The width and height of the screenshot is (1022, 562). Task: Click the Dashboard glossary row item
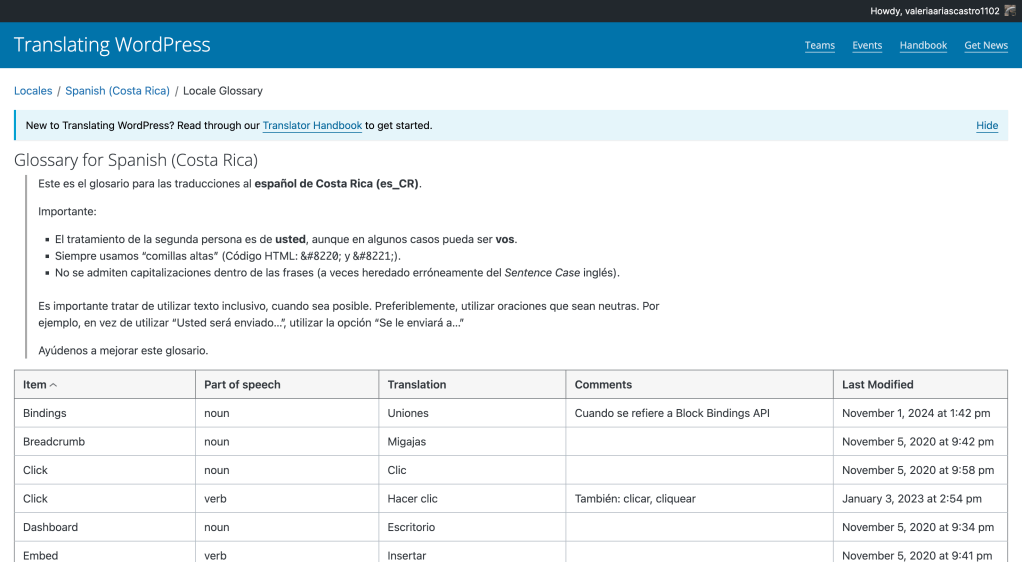point(50,527)
